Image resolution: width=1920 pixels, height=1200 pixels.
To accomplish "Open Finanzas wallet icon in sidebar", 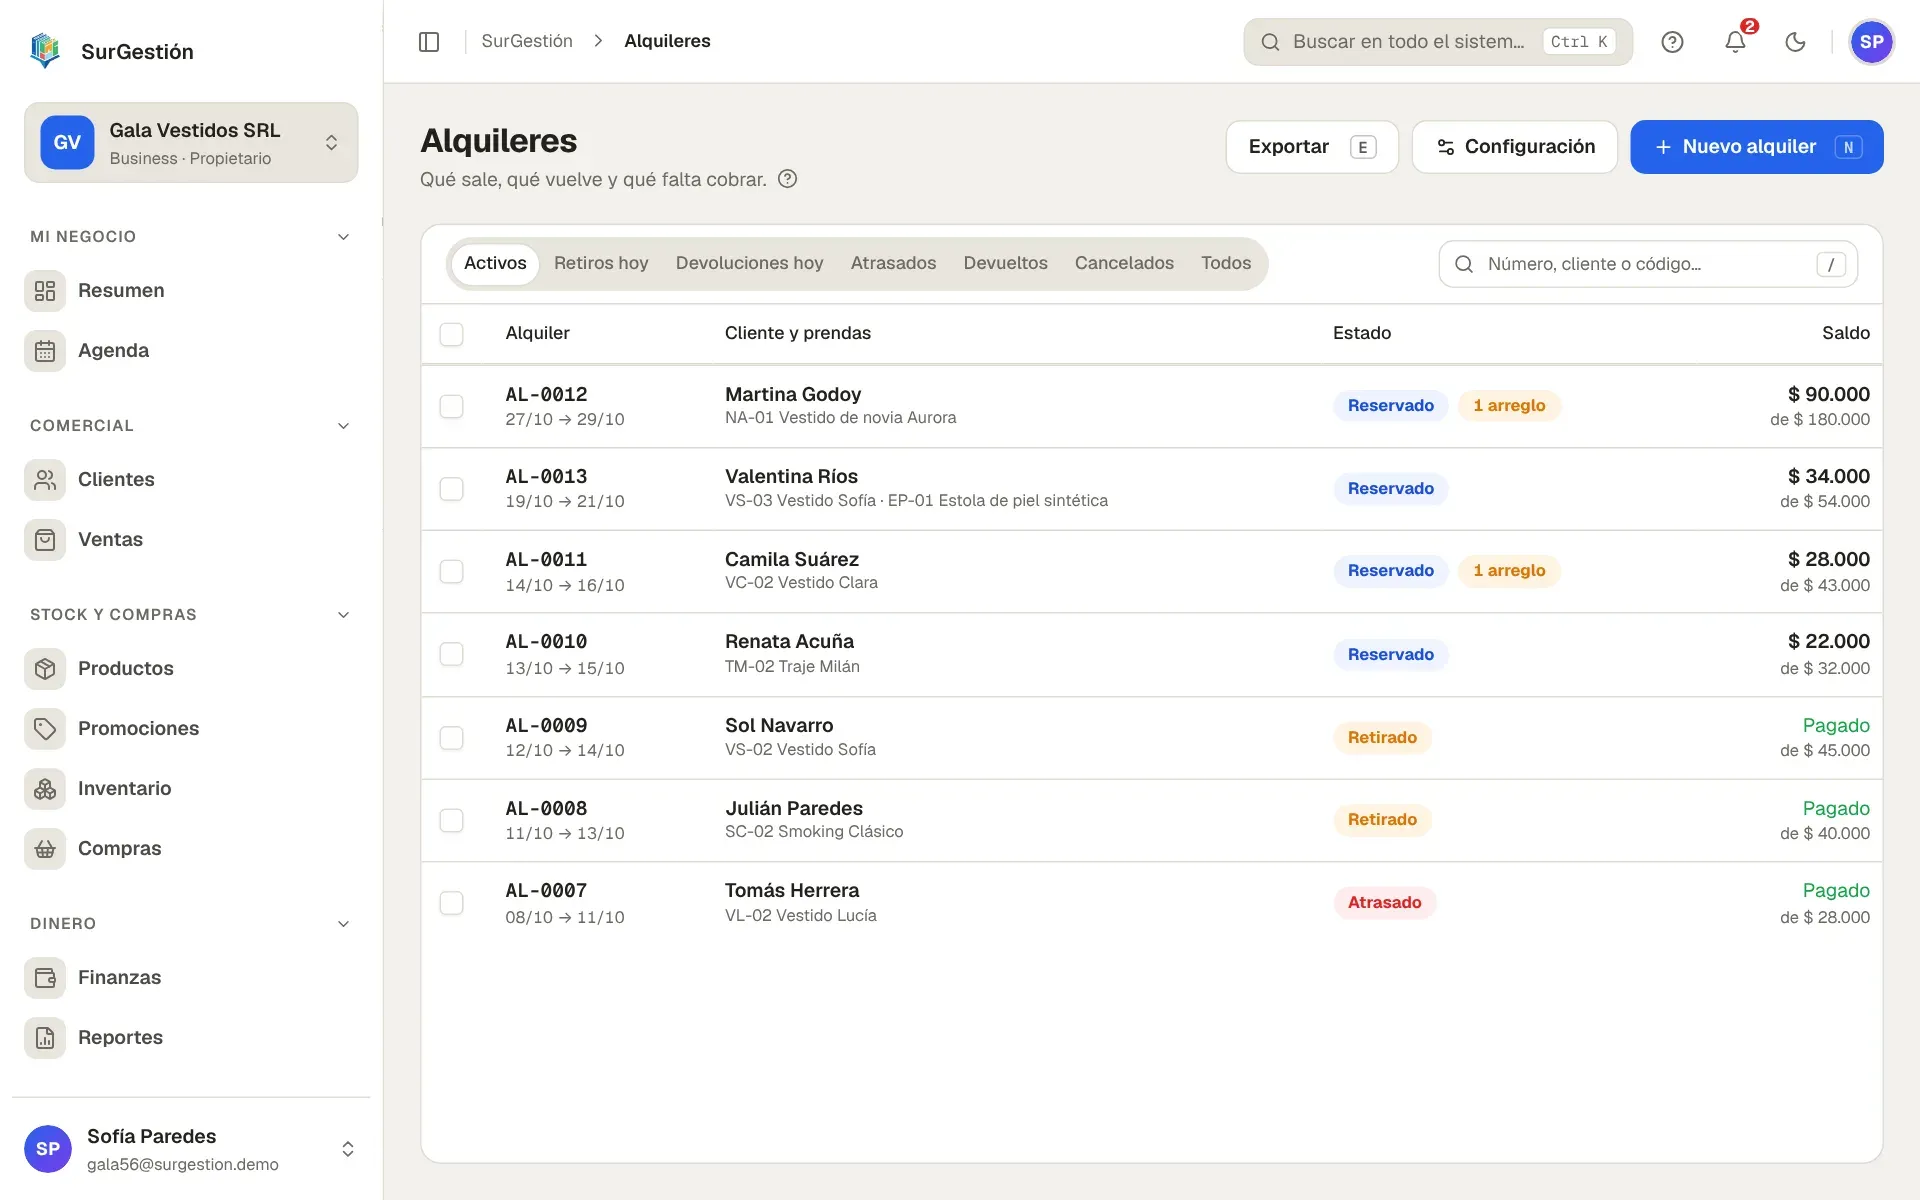I will pos(45,977).
